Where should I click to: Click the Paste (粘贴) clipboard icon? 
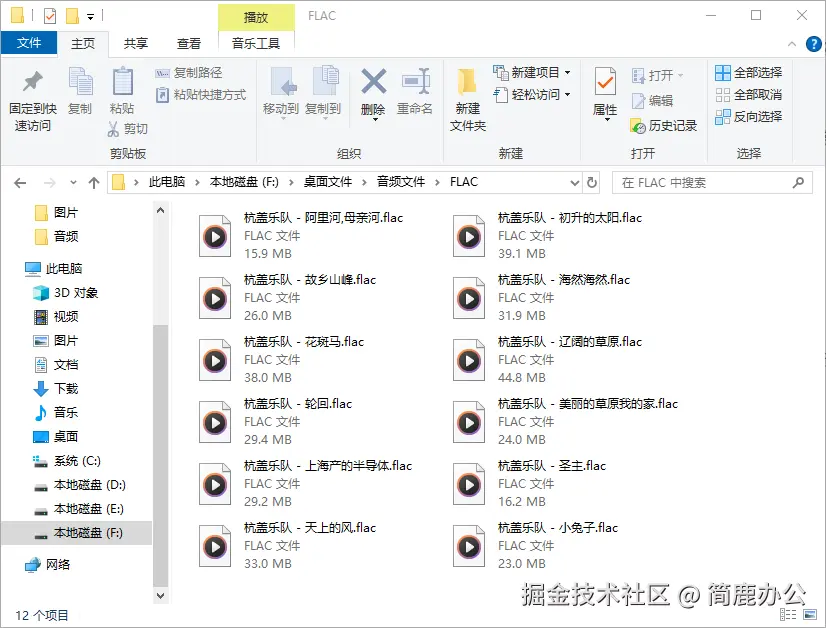tap(122, 82)
